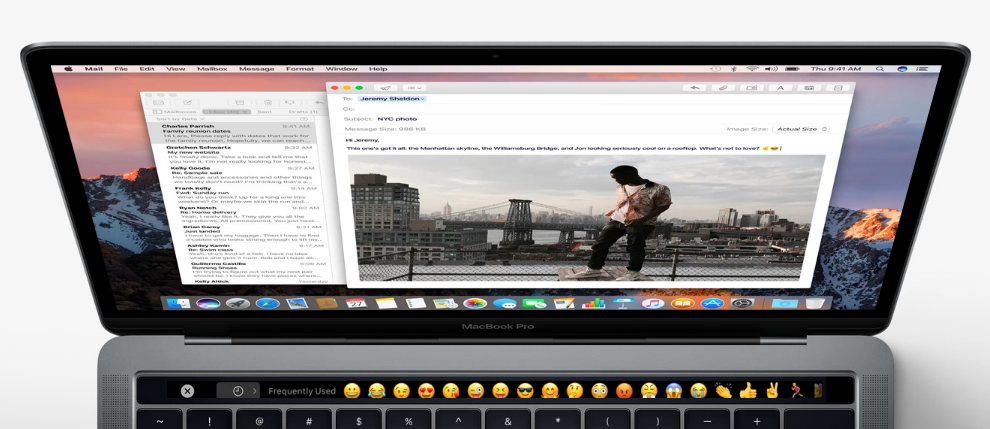This screenshot has width=990, height=429.
Task: Select the Inbox tab in favorites bar
Action: pyautogui.click(x=227, y=112)
